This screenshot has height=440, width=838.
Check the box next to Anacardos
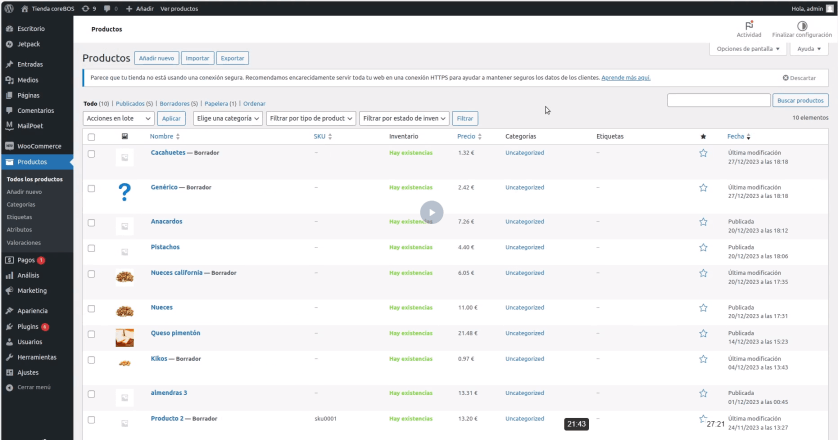[92, 222]
